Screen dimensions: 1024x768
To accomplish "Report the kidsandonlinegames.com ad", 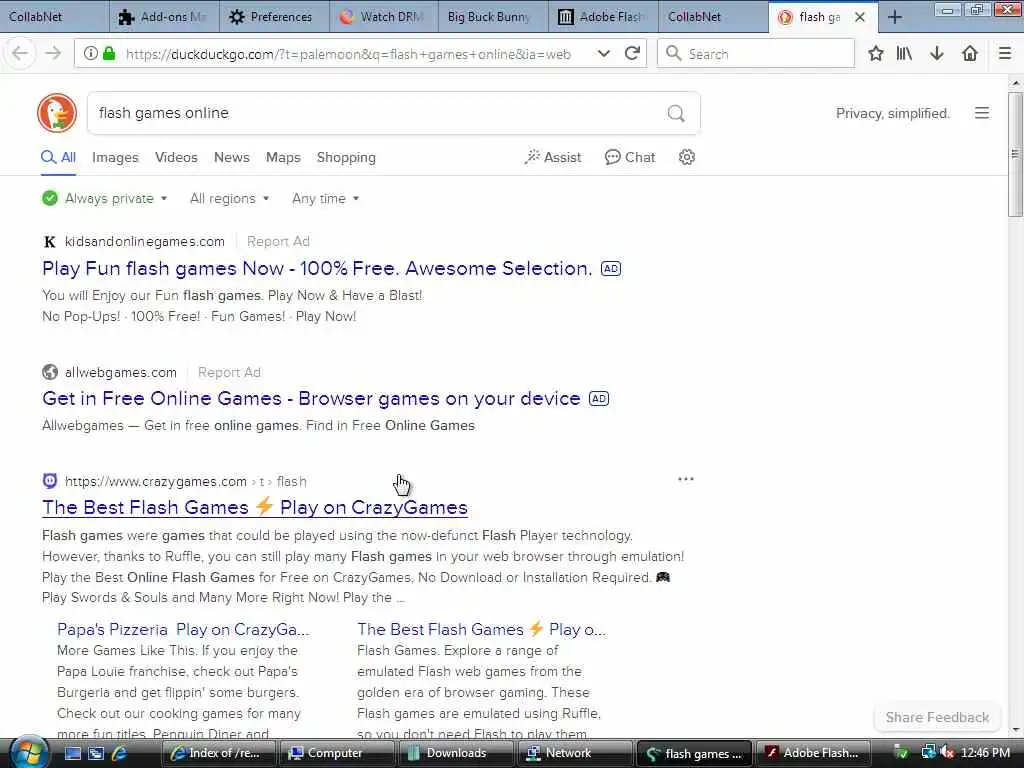I will (278, 242).
